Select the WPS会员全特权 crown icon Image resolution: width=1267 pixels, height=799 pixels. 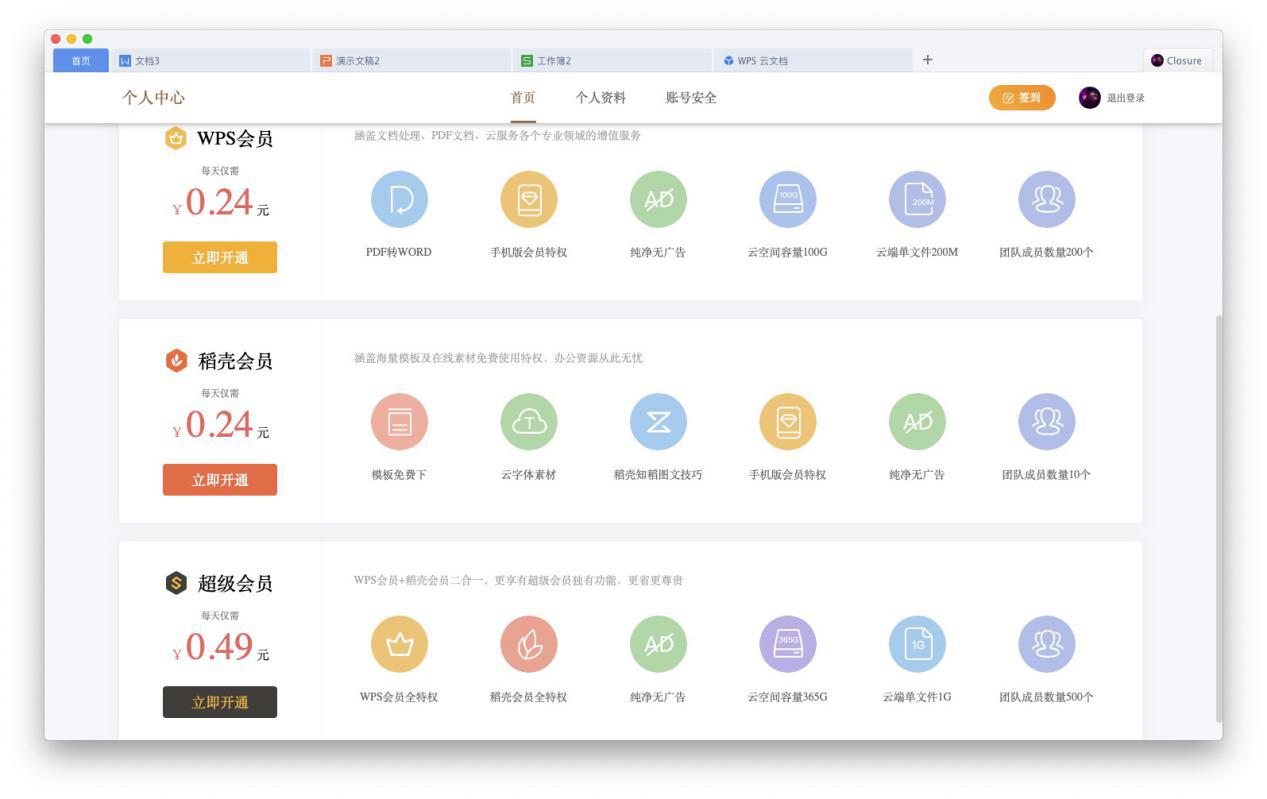tap(399, 645)
